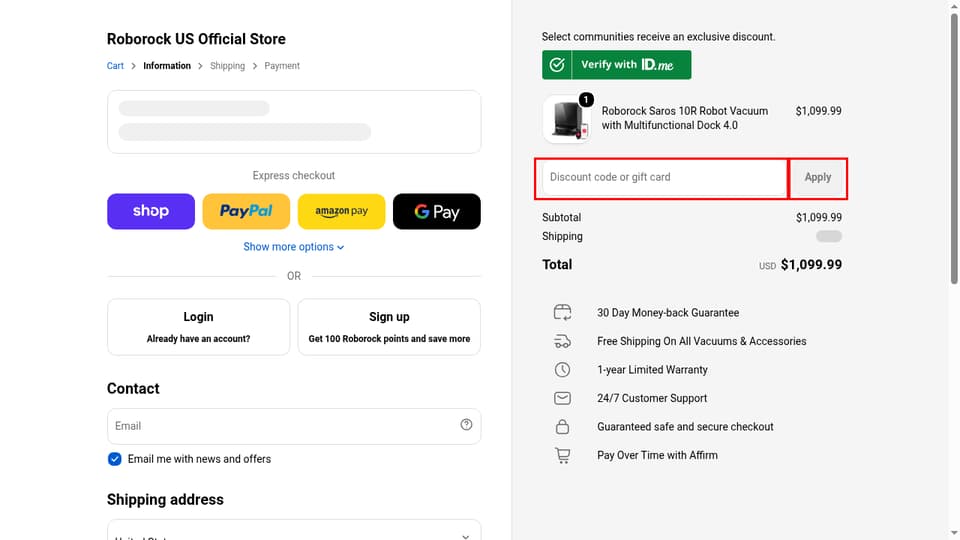This screenshot has width=960, height=540.
Task: Click the total amount $1,099.99 in bold
Action: pos(811,264)
